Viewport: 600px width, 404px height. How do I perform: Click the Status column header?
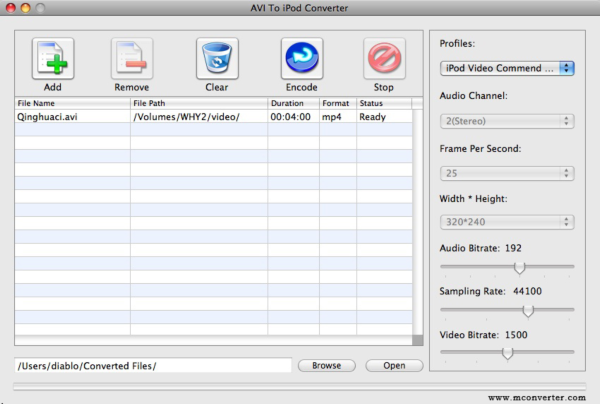(384, 103)
